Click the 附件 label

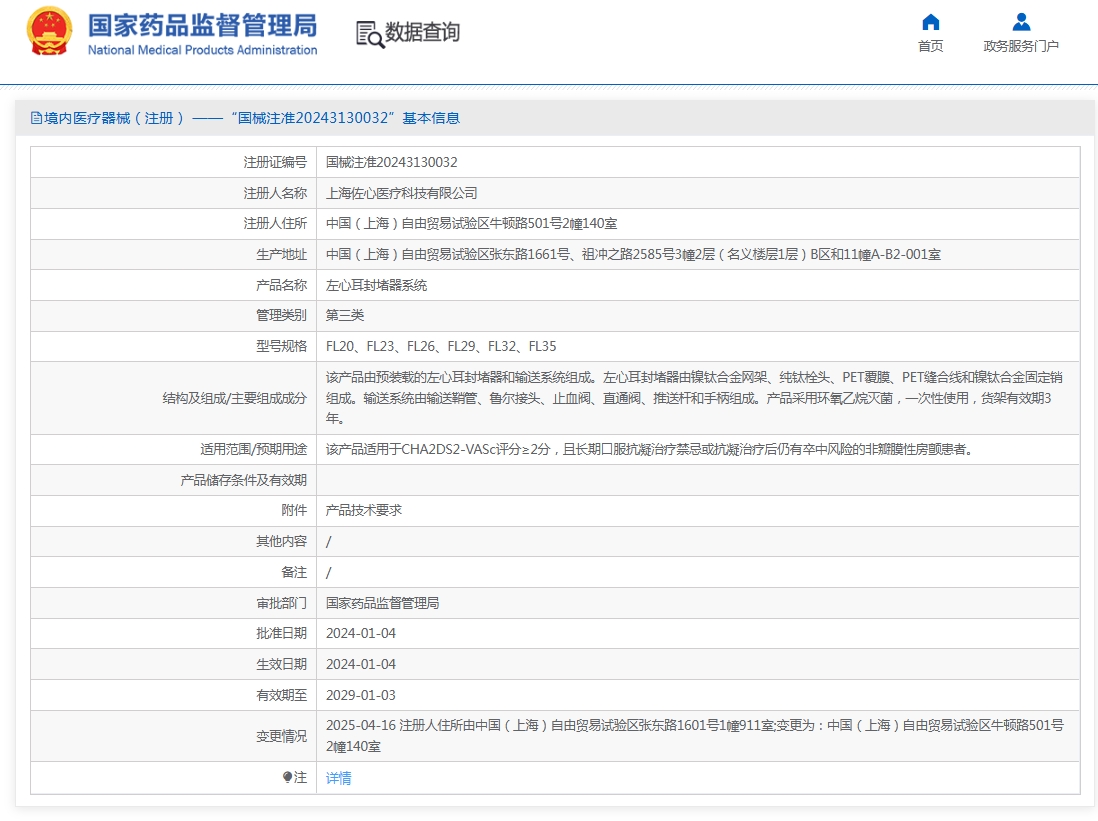pyautogui.click(x=294, y=510)
